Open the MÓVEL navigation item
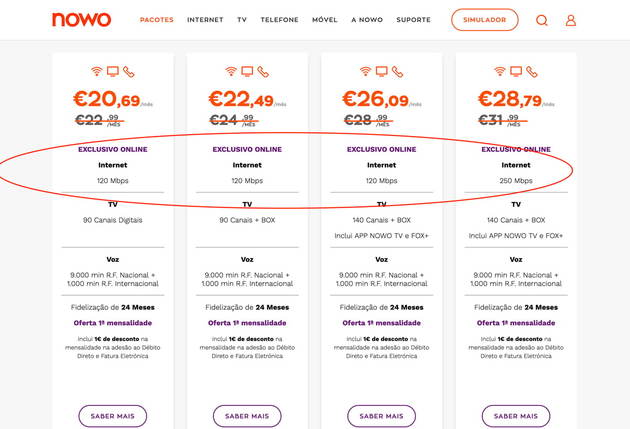The image size is (630, 429). [x=325, y=20]
